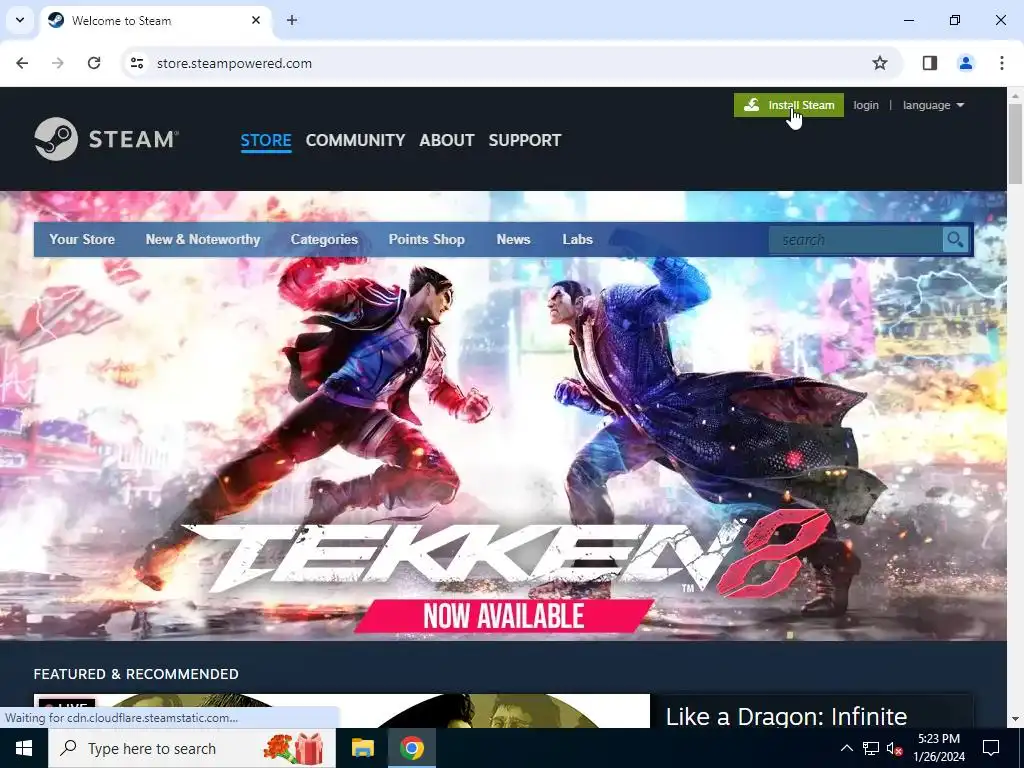Click the address bar URL

point(234,63)
